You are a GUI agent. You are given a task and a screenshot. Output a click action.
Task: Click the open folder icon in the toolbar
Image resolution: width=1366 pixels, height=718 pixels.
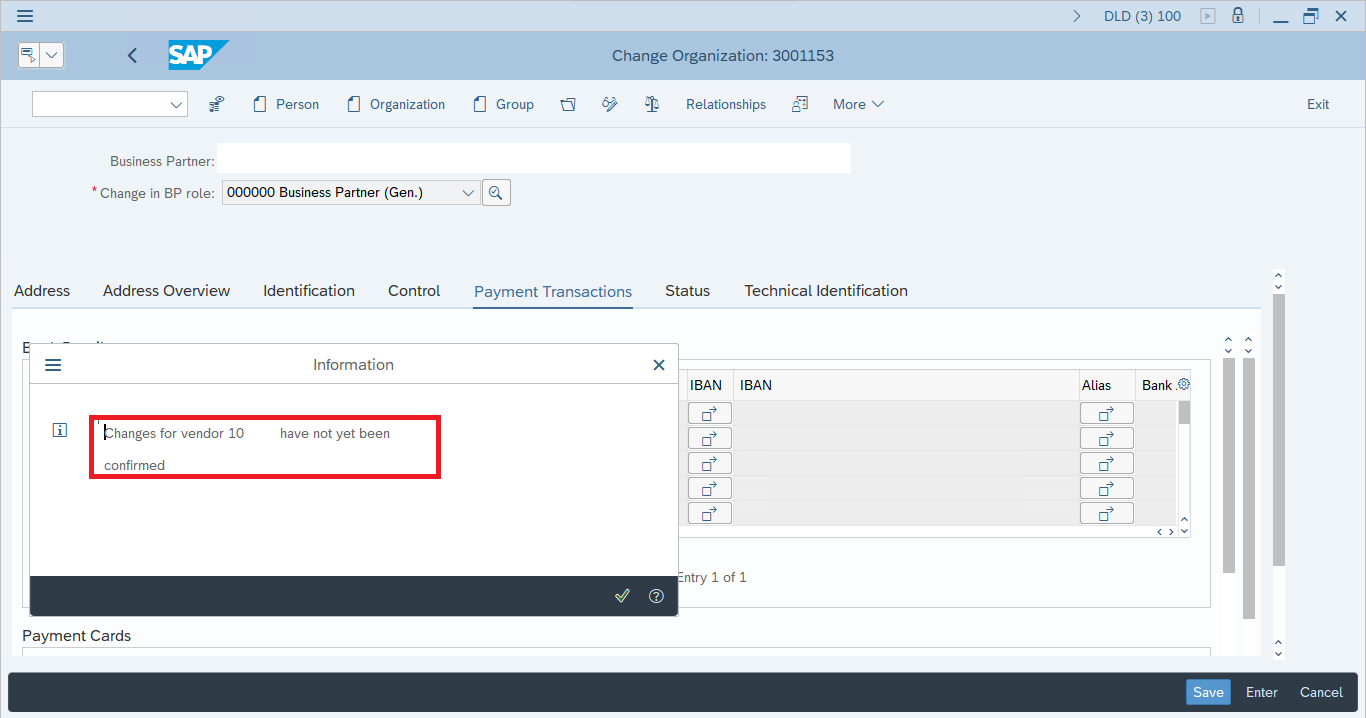coord(568,104)
